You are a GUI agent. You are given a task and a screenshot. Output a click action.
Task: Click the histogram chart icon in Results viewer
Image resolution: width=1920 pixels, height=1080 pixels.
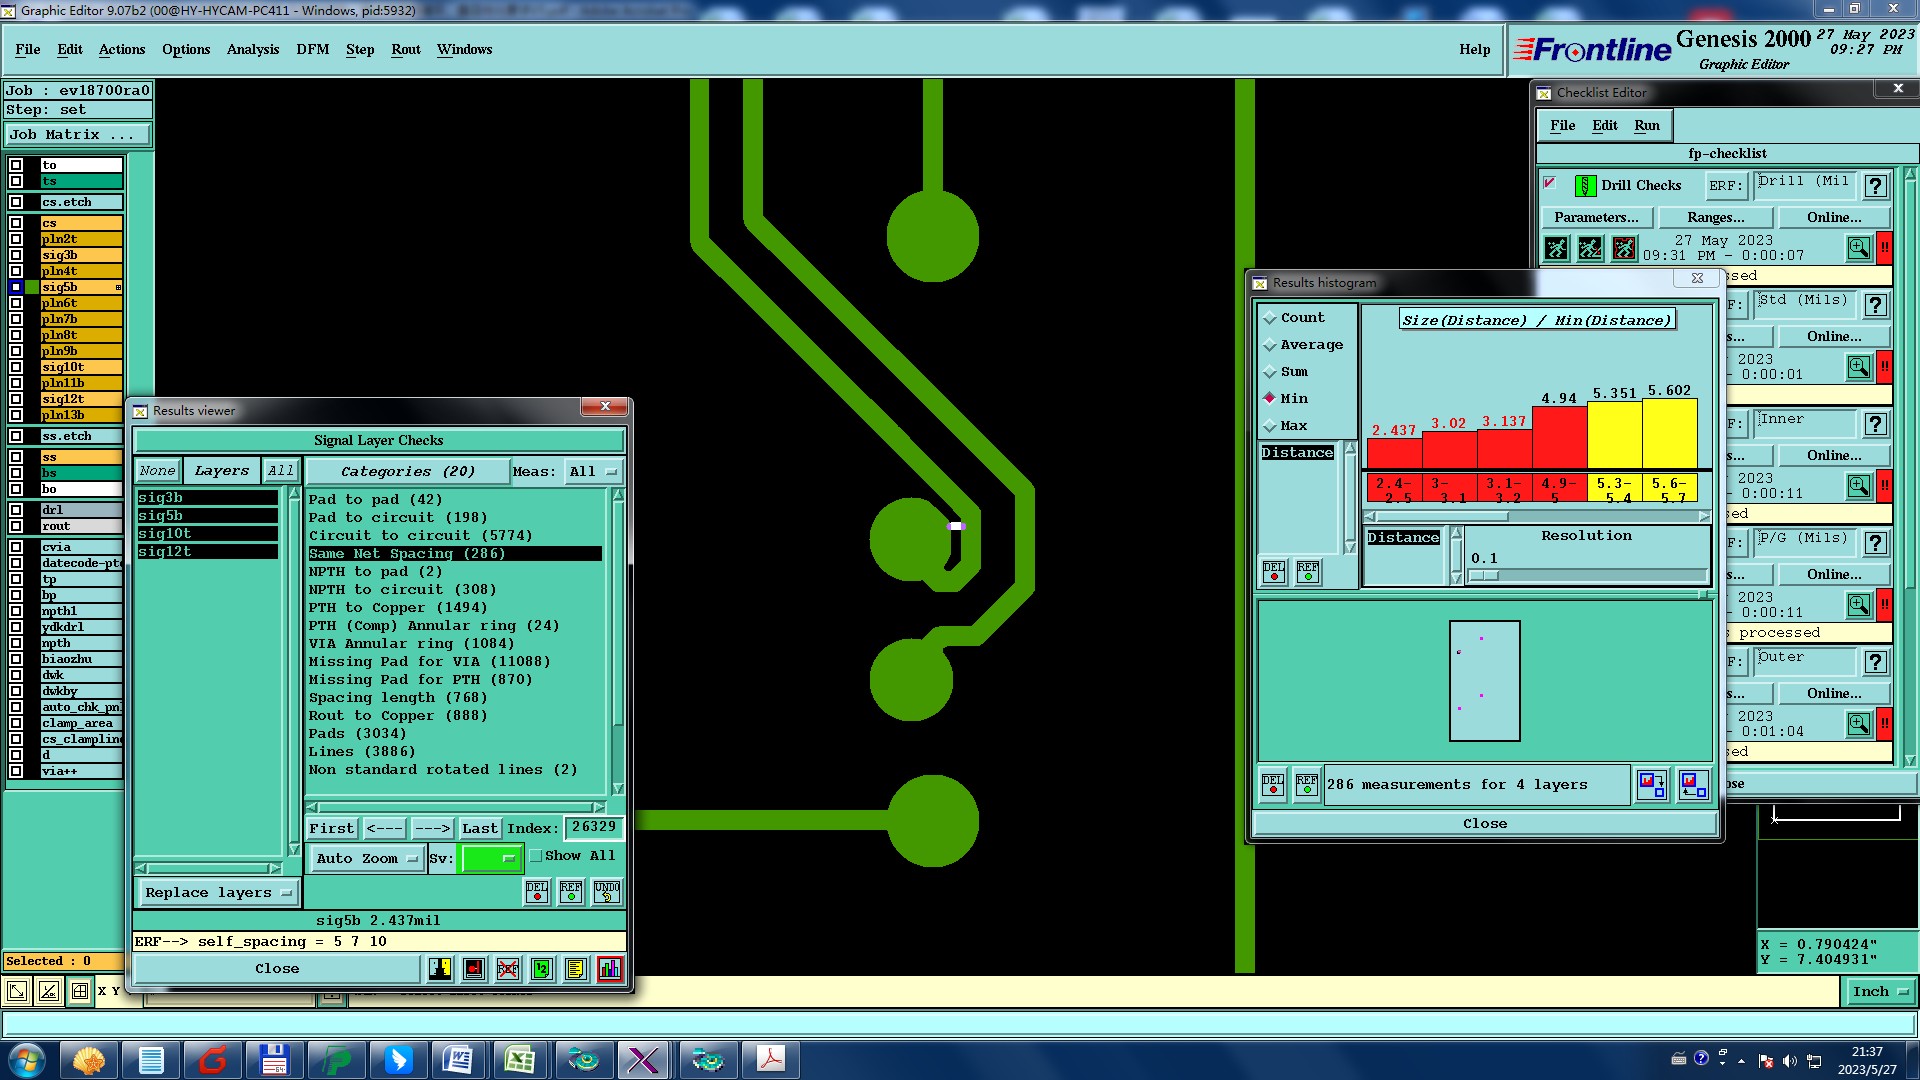[x=609, y=968]
